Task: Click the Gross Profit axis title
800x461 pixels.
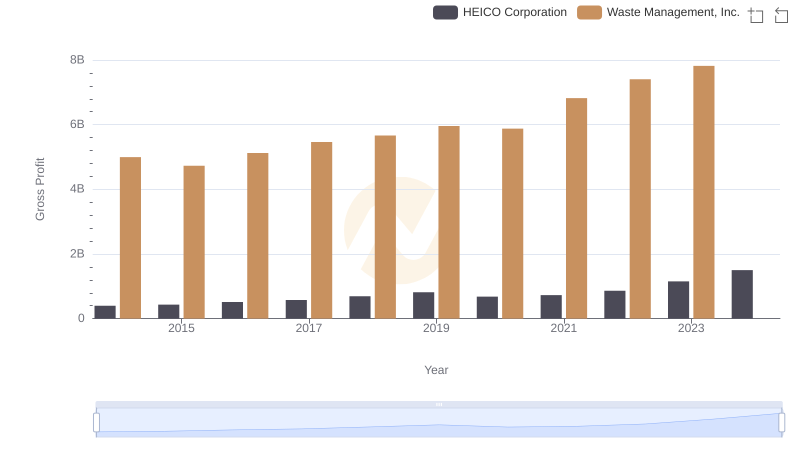Action: 40,189
